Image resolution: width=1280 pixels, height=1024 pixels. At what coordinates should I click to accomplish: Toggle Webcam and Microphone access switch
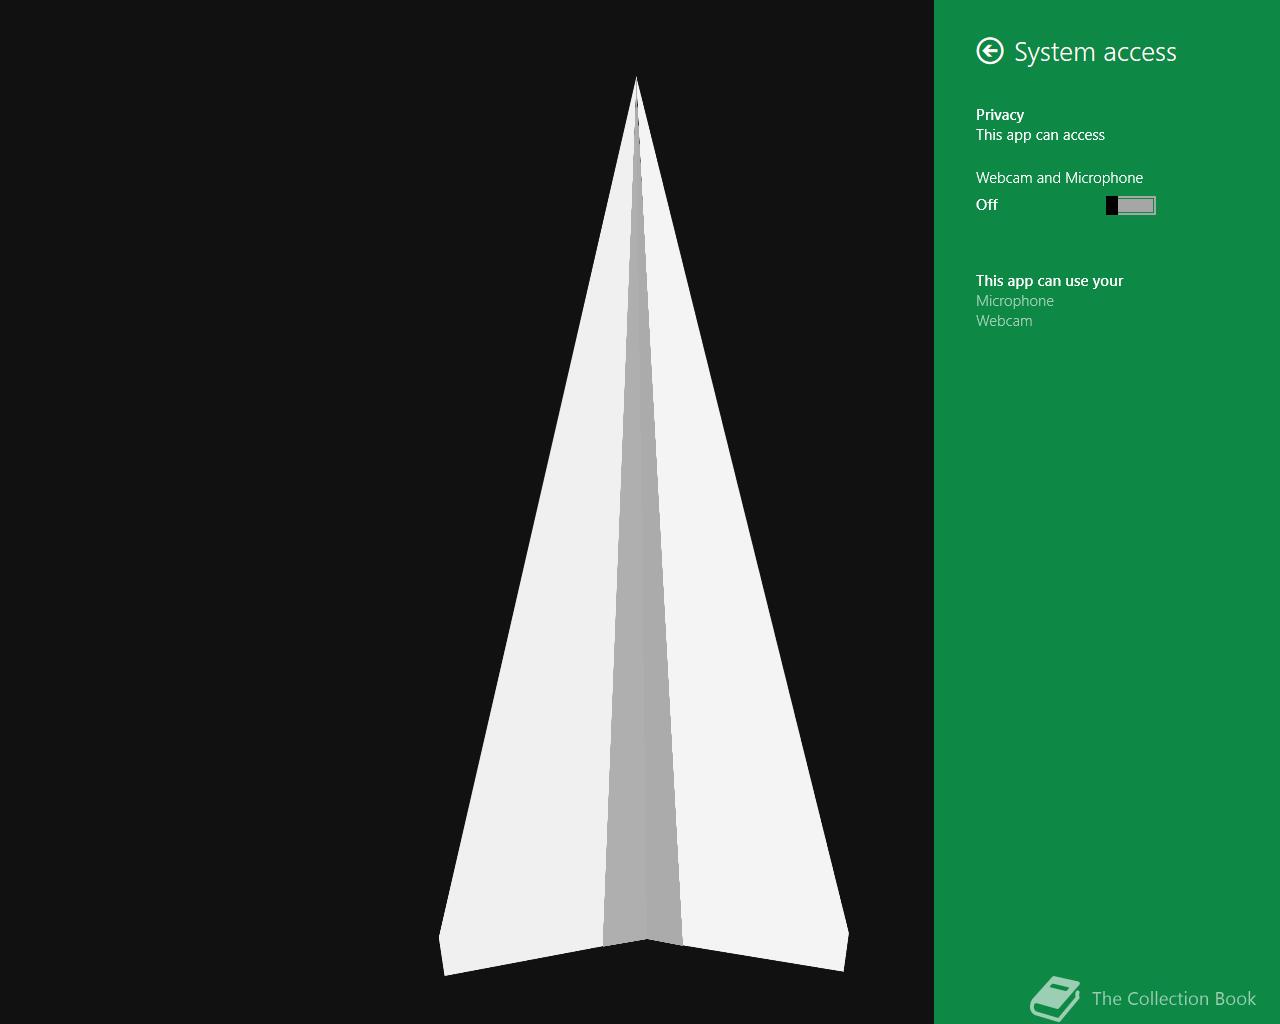[x=1131, y=205]
